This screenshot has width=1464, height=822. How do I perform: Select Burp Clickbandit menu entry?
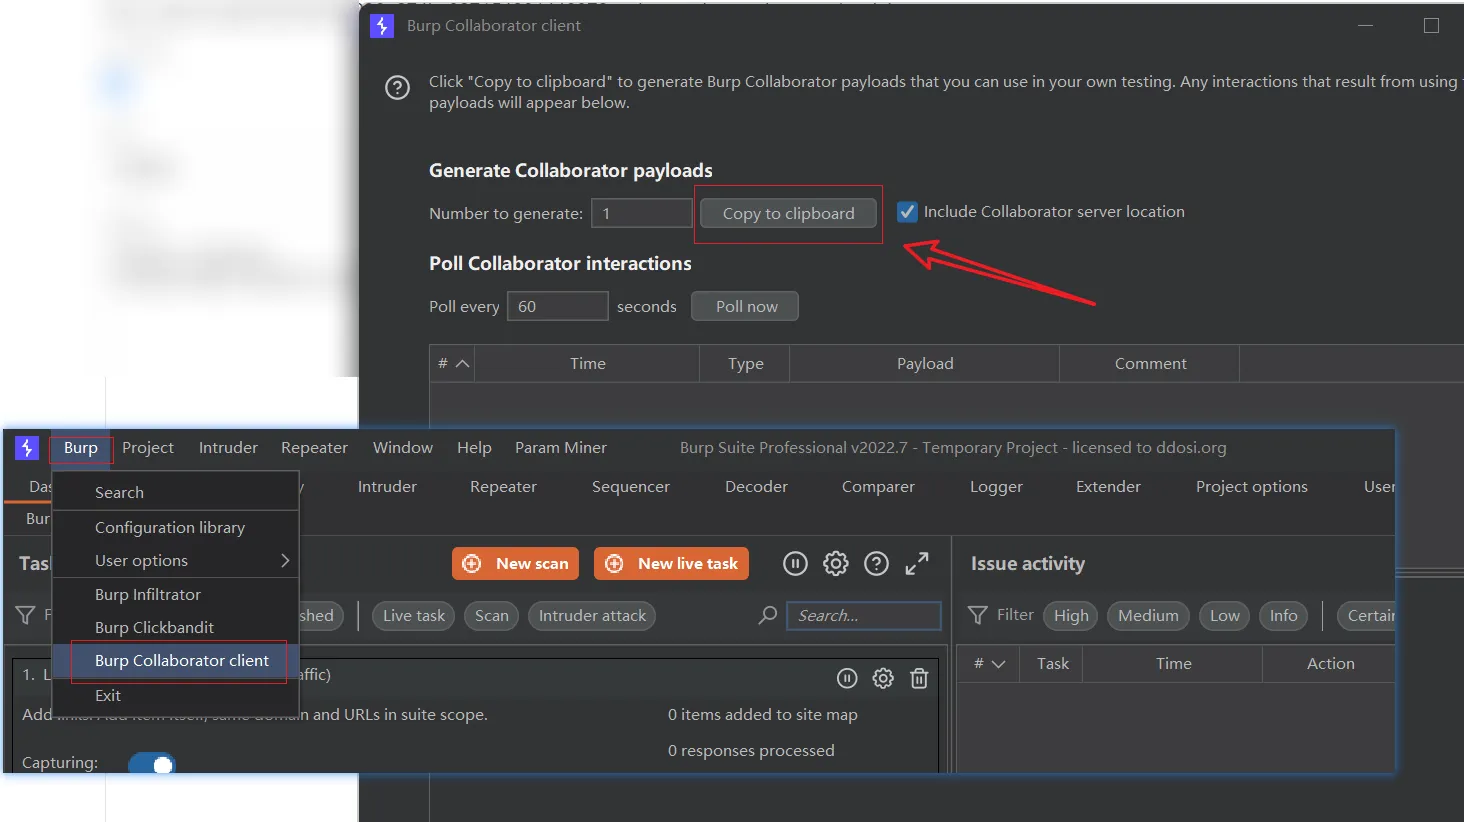tap(176, 628)
